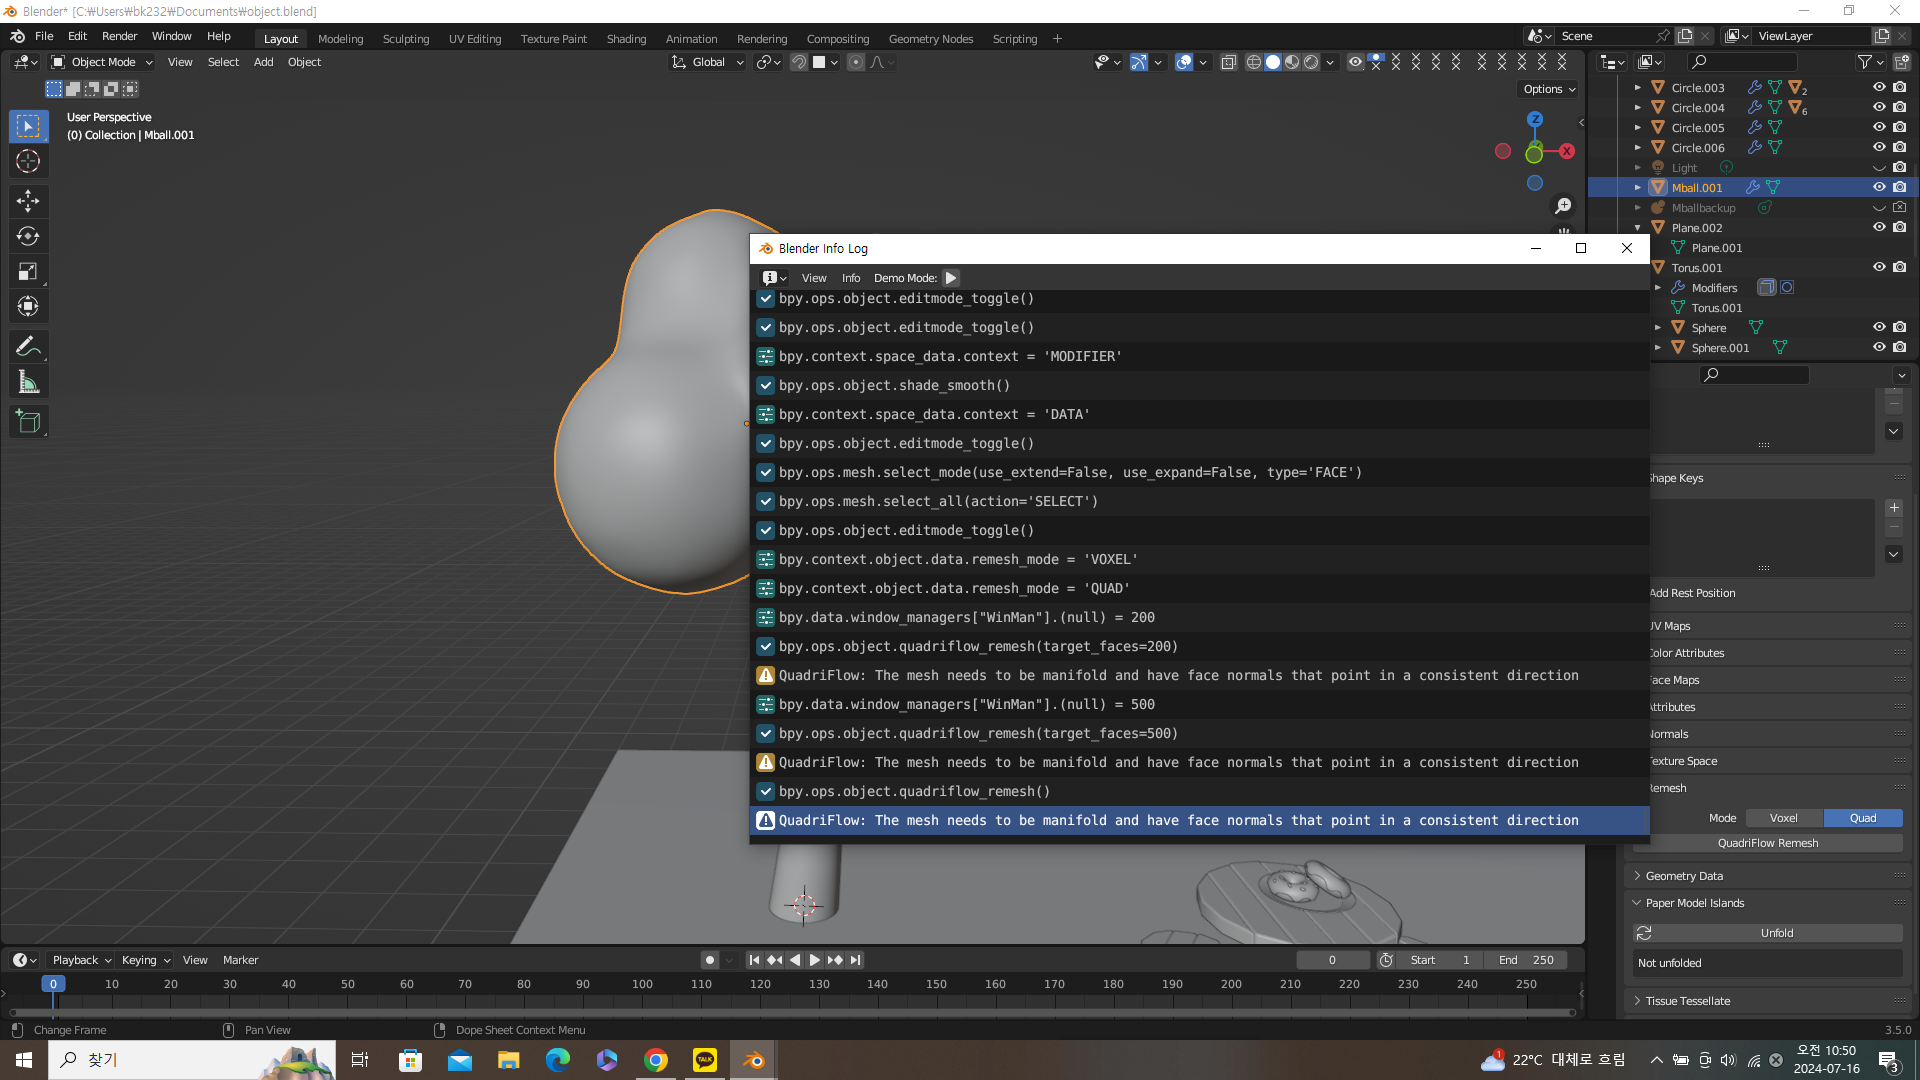Toggle visibility of Torus.001
The height and width of the screenshot is (1080, 1920).
click(1879, 268)
